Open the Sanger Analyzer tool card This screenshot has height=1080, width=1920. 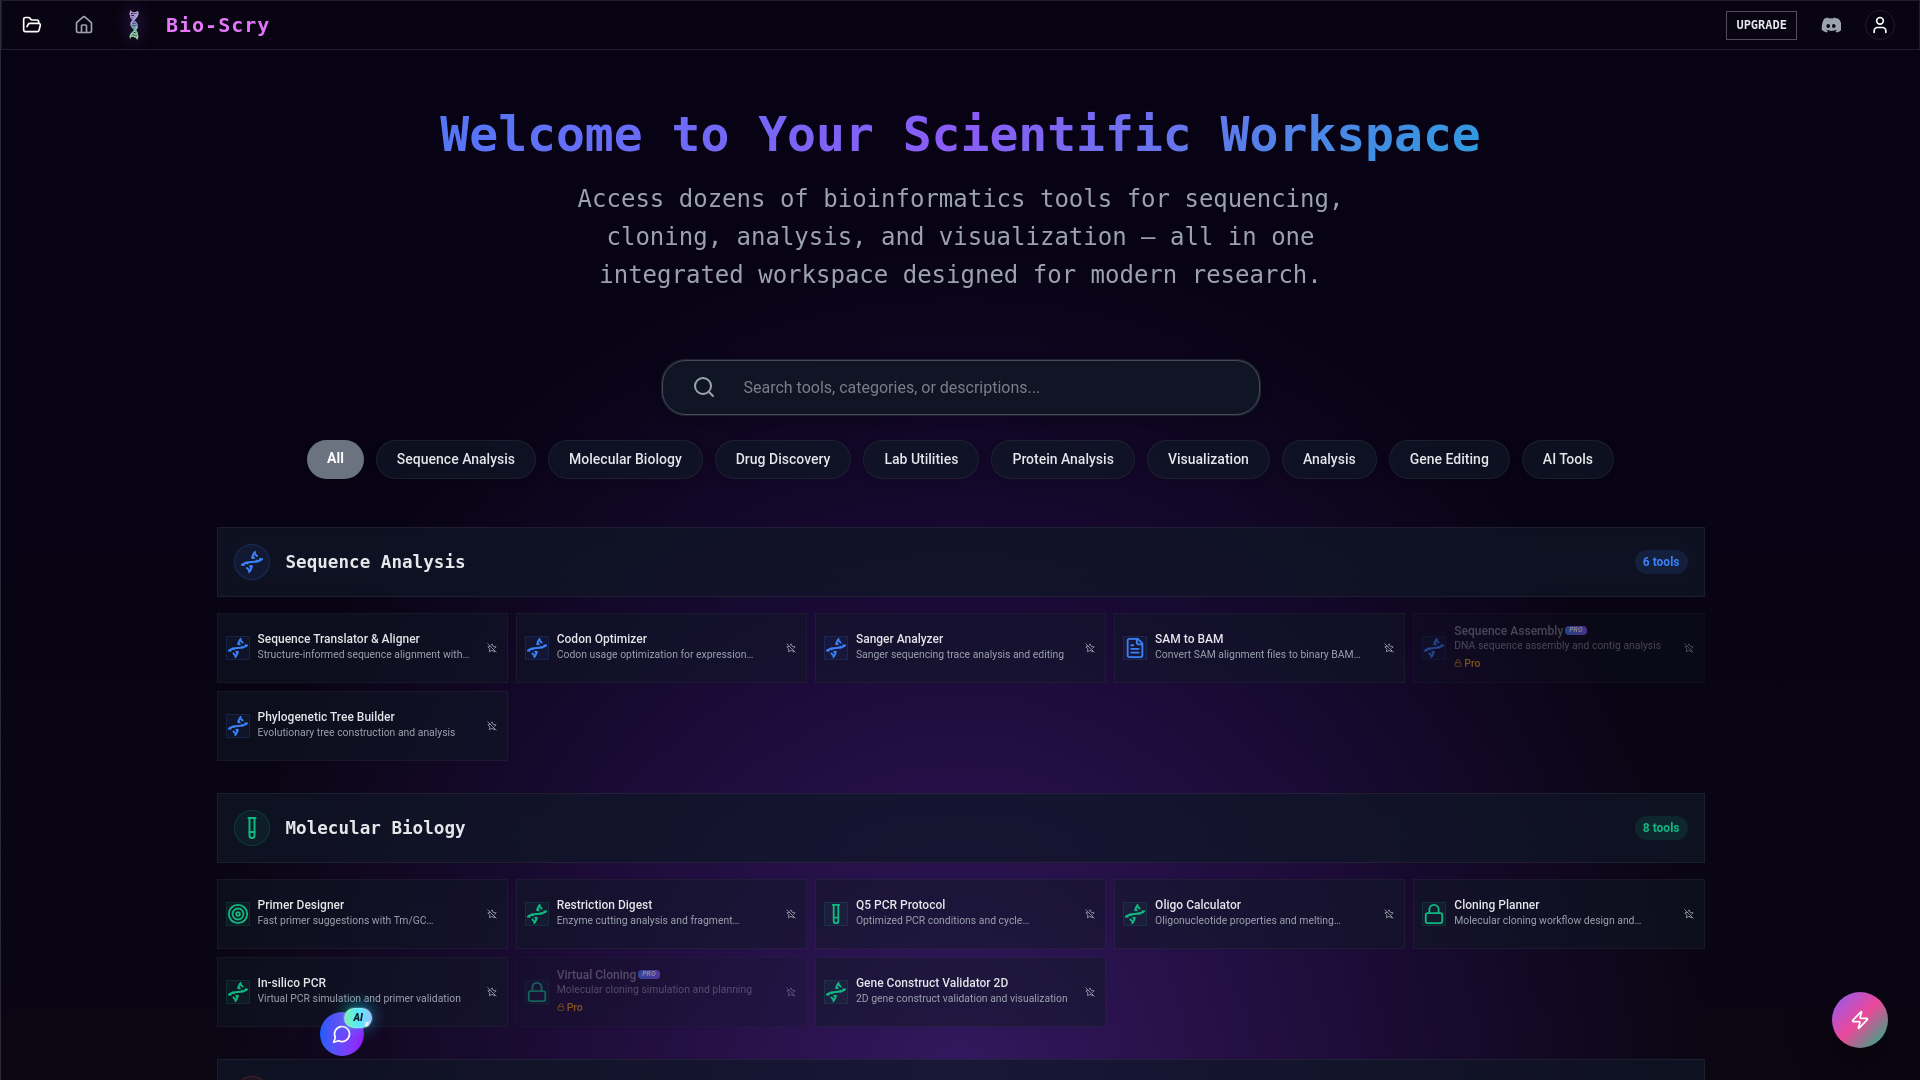[960, 648]
